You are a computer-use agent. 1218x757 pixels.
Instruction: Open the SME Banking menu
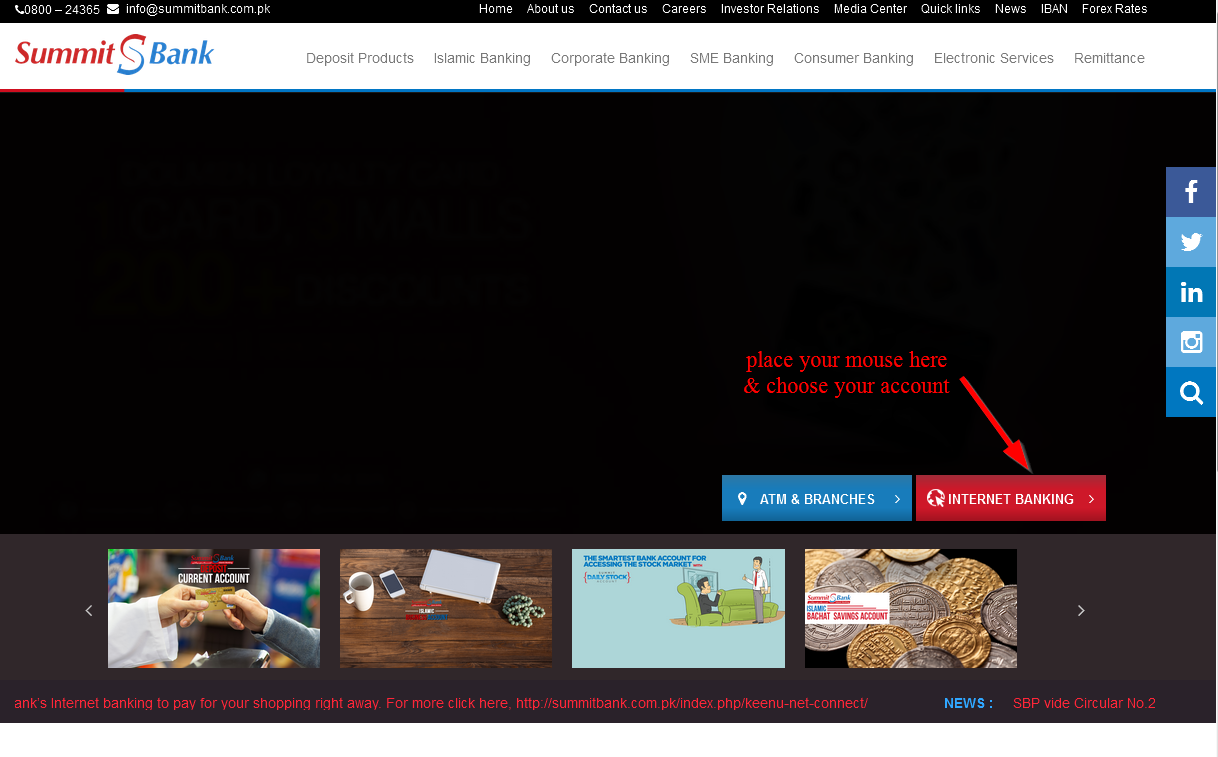pos(732,58)
